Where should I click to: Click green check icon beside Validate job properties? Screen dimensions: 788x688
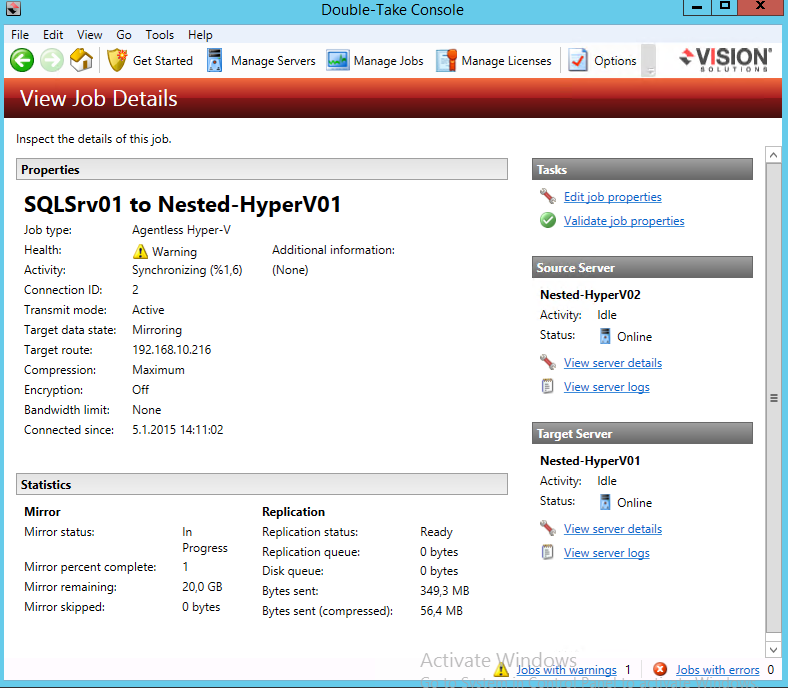tap(548, 220)
